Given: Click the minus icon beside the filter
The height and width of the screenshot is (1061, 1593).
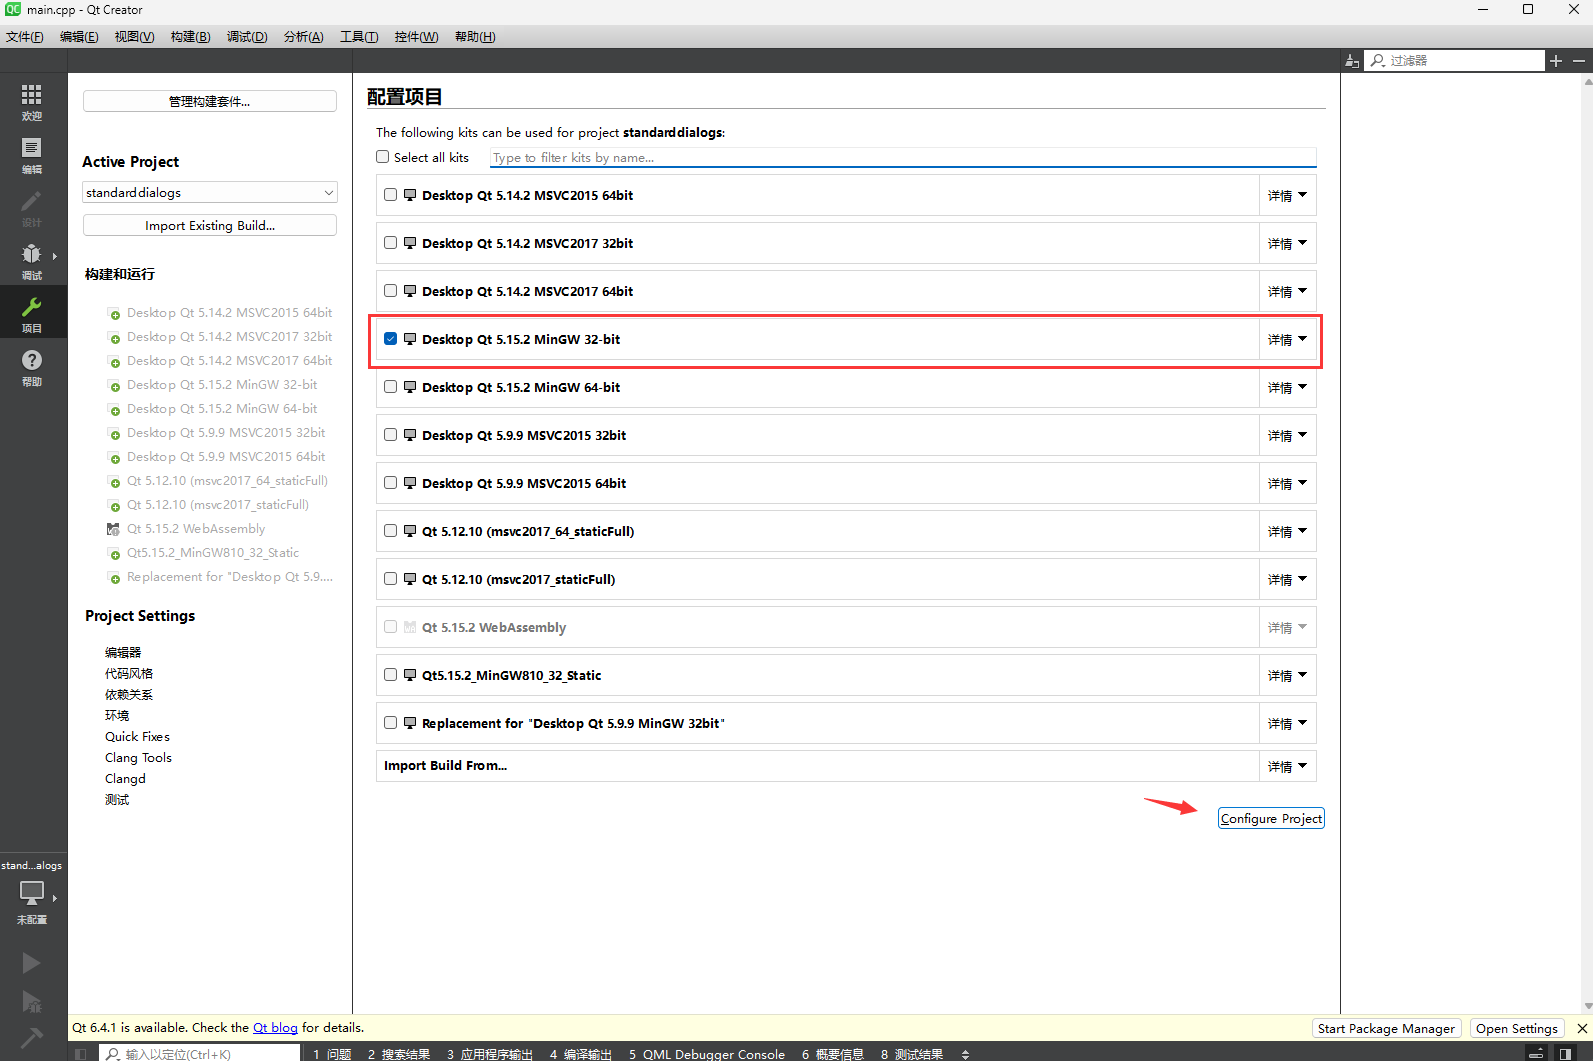Looking at the screenshot, I should 1579,61.
